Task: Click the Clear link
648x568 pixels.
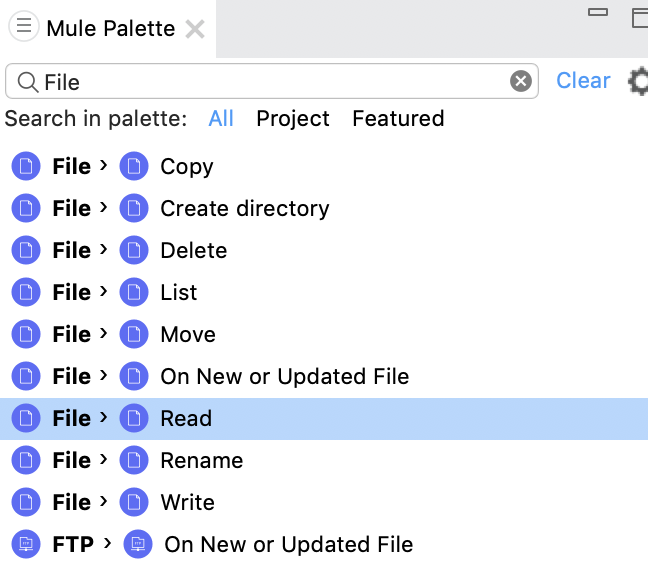Action: 583,80
